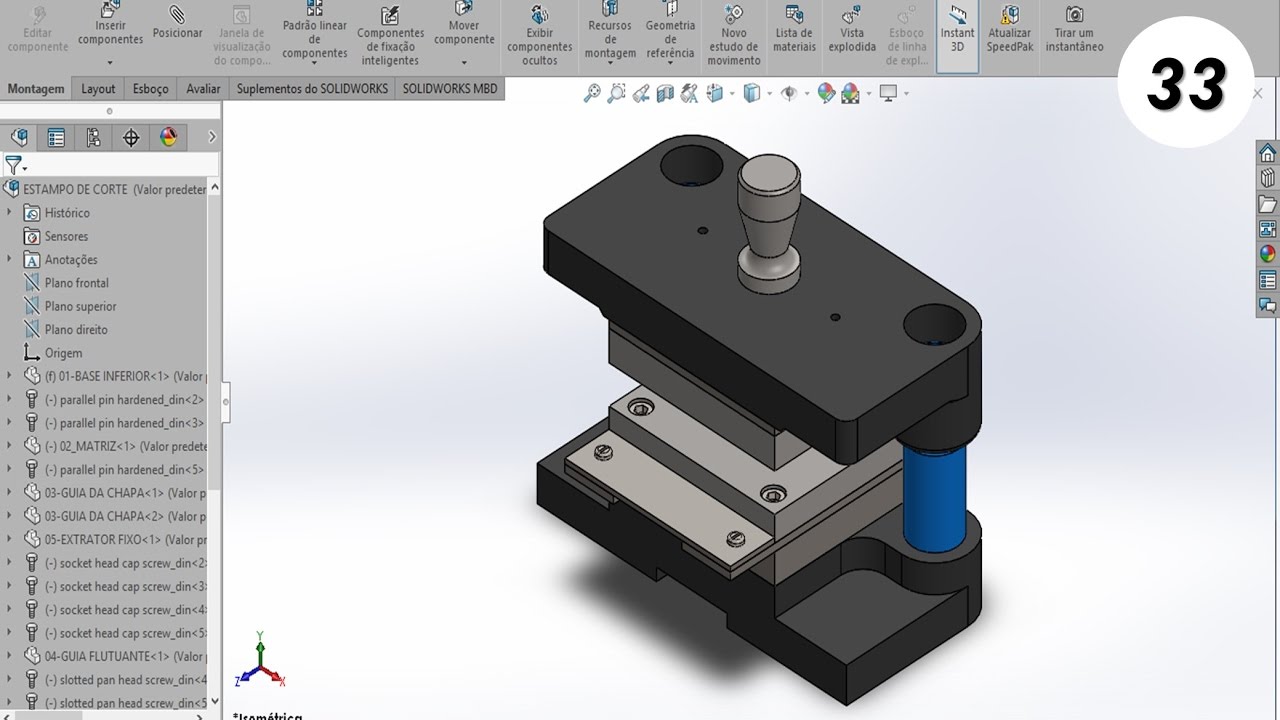Open Custom Properties in task pane
Screen dimensions: 1280x720
click(1267, 280)
